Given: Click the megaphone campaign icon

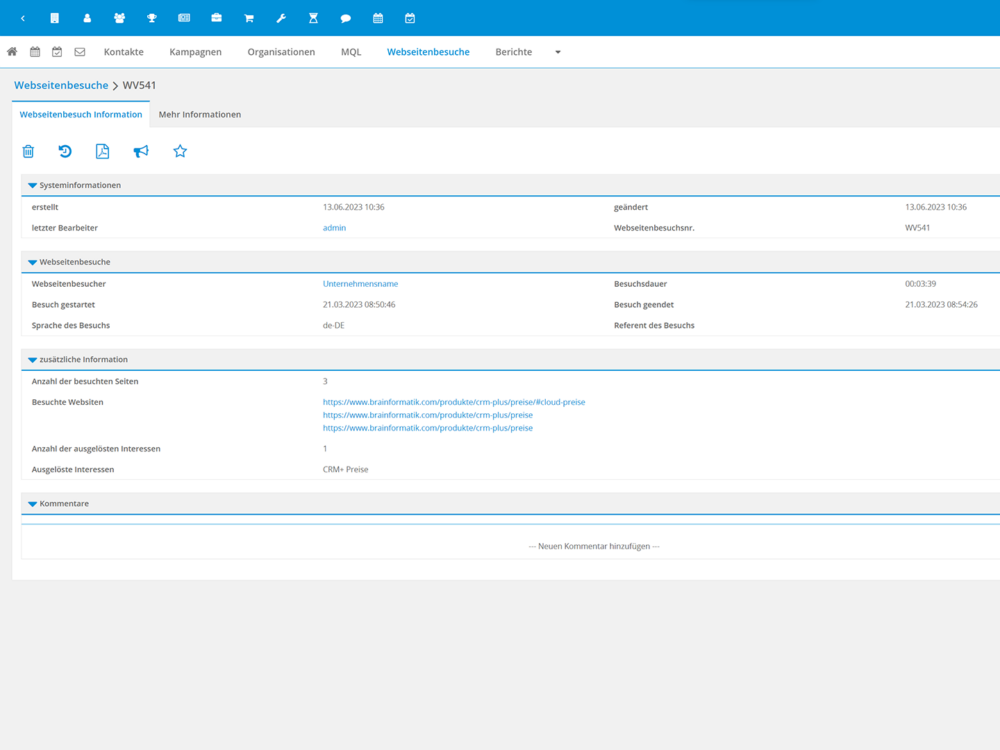Looking at the screenshot, I should tap(141, 151).
